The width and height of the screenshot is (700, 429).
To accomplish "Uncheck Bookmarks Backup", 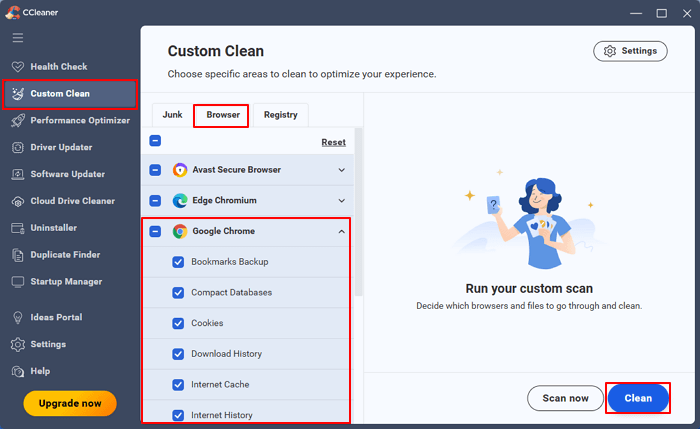I will pos(178,262).
